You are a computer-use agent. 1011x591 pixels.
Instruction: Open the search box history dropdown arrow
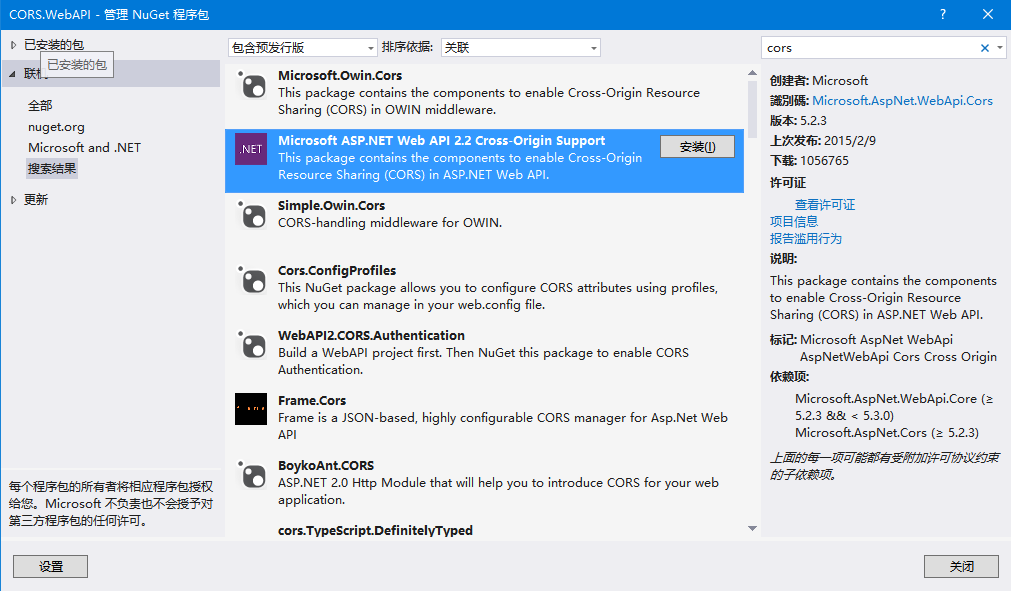[x=999, y=48]
